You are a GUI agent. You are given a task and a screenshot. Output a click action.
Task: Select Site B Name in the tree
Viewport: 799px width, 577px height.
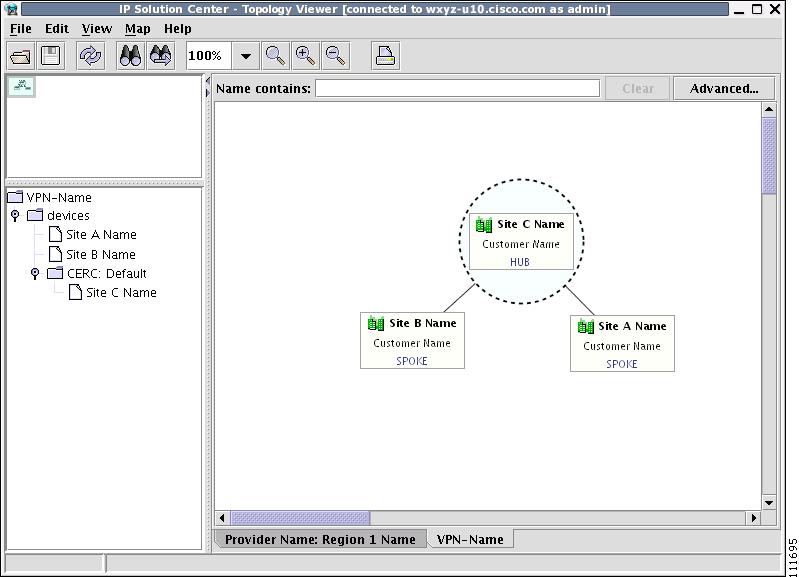tap(92, 254)
